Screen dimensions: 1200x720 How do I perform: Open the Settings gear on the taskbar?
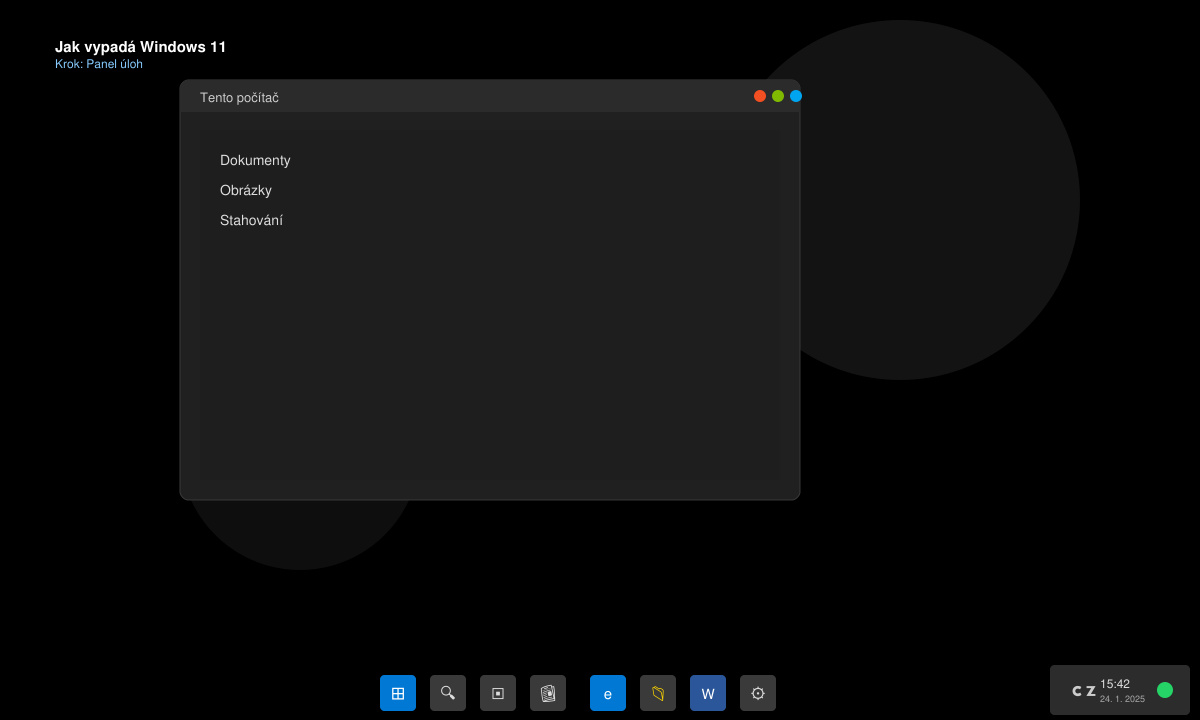(x=758, y=693)
